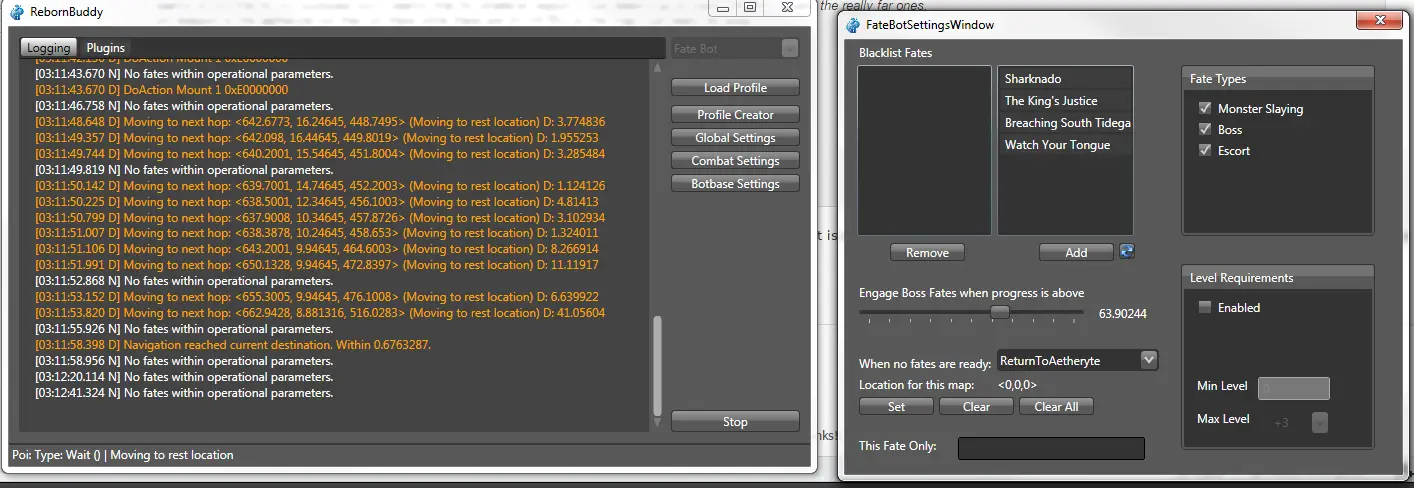Viewport: 1414px width, 488px height.
Task: Disable the Escort fate type
Action: tap(1204, 150)
